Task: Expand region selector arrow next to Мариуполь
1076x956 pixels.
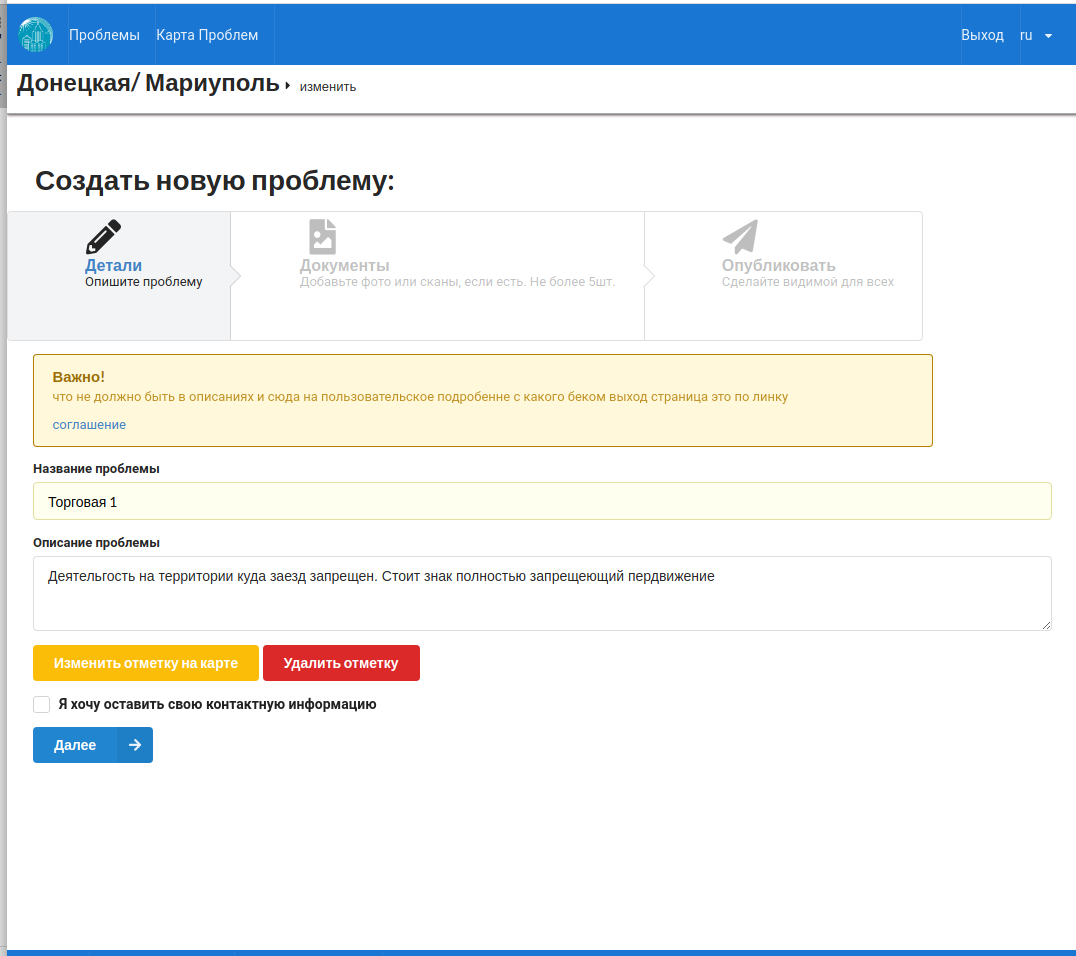Action: pos(288,85)
